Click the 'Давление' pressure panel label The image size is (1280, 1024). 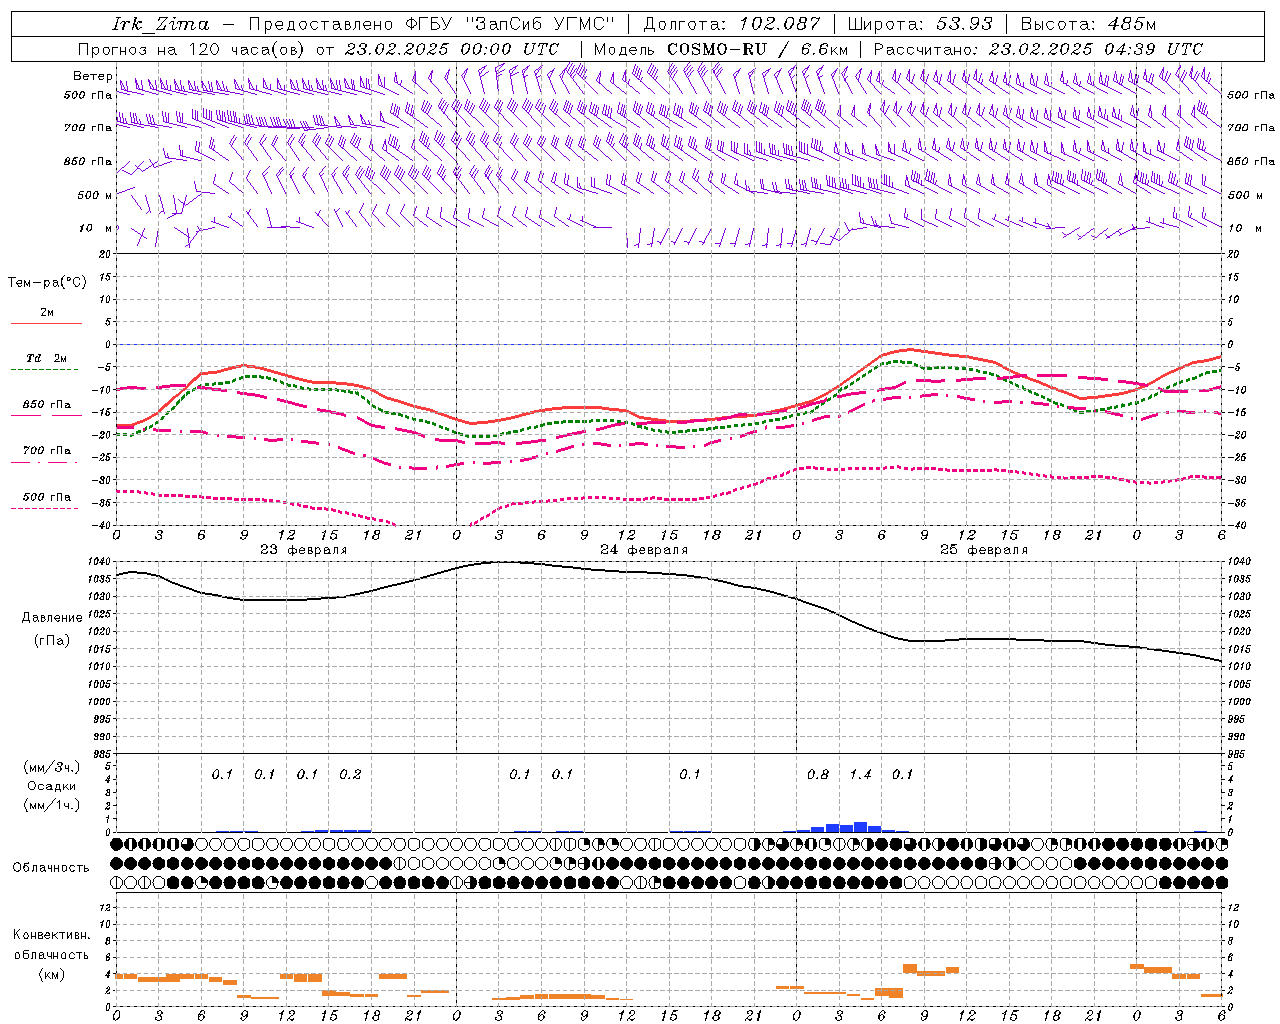point(52,618)
